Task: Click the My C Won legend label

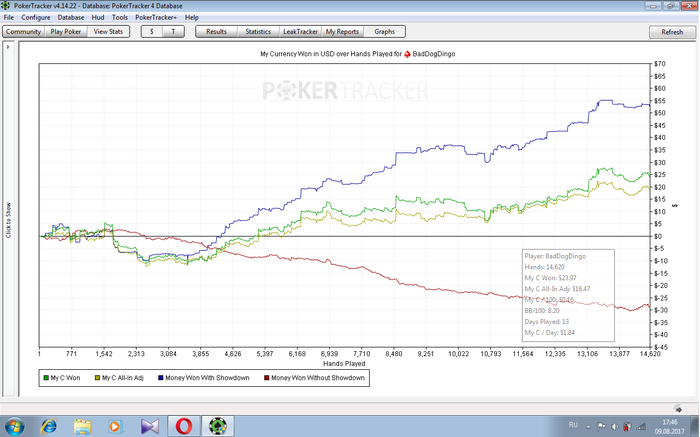Action: click(x=65, y=378)
